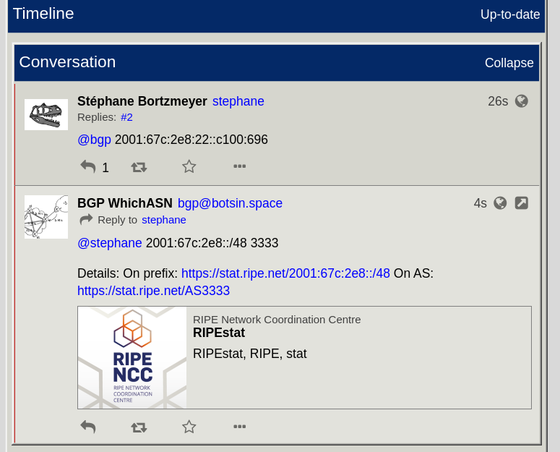560x452 pixels.
Task: Open the RIPEstat card title
Action: pyautogui.click(x=219, y=333)
